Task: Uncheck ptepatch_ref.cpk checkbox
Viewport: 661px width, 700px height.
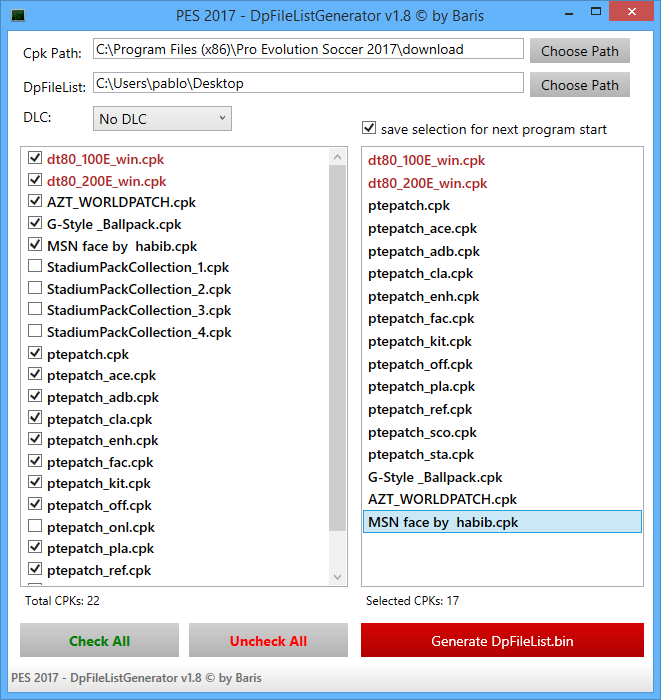Action: [x=35, y=569]
